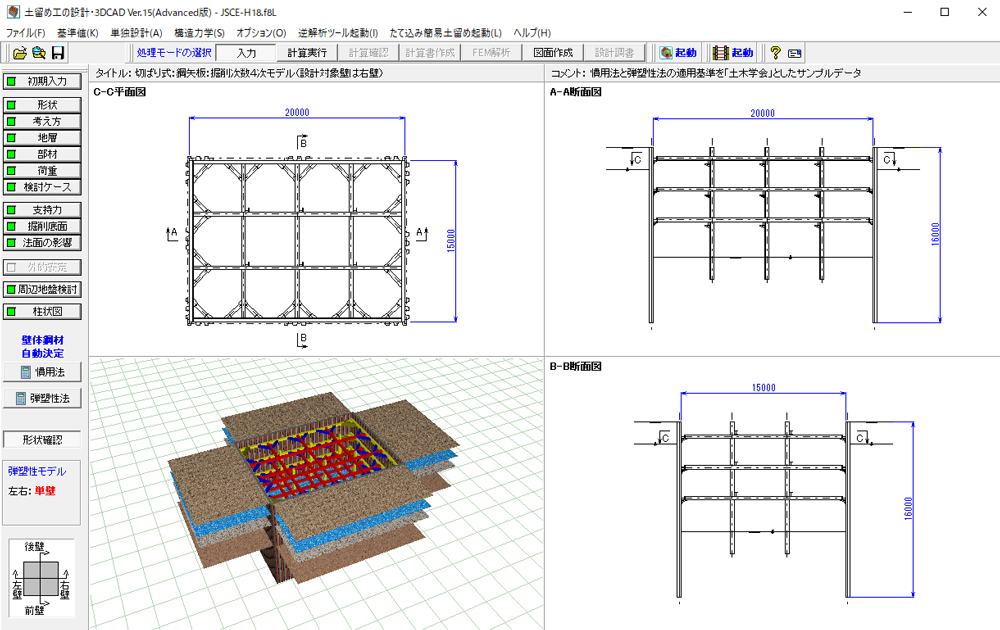
Task: Open the 基準値(K) menu
Action: click(78, 33)
